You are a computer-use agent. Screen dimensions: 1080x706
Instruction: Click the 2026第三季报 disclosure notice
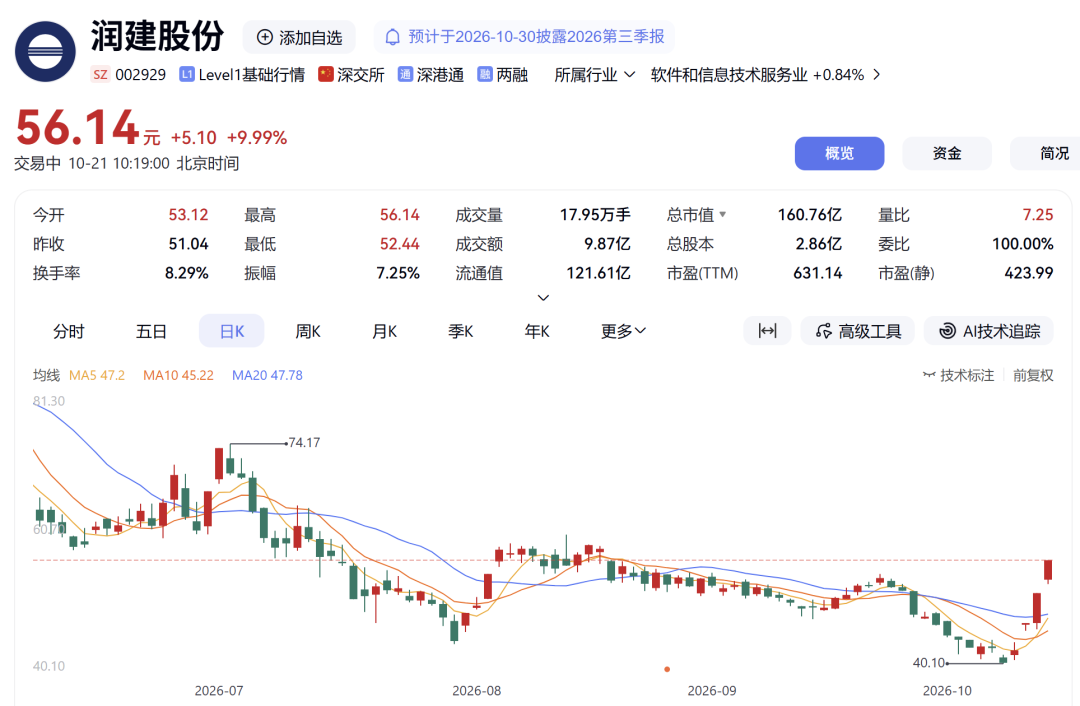[524, 37]
